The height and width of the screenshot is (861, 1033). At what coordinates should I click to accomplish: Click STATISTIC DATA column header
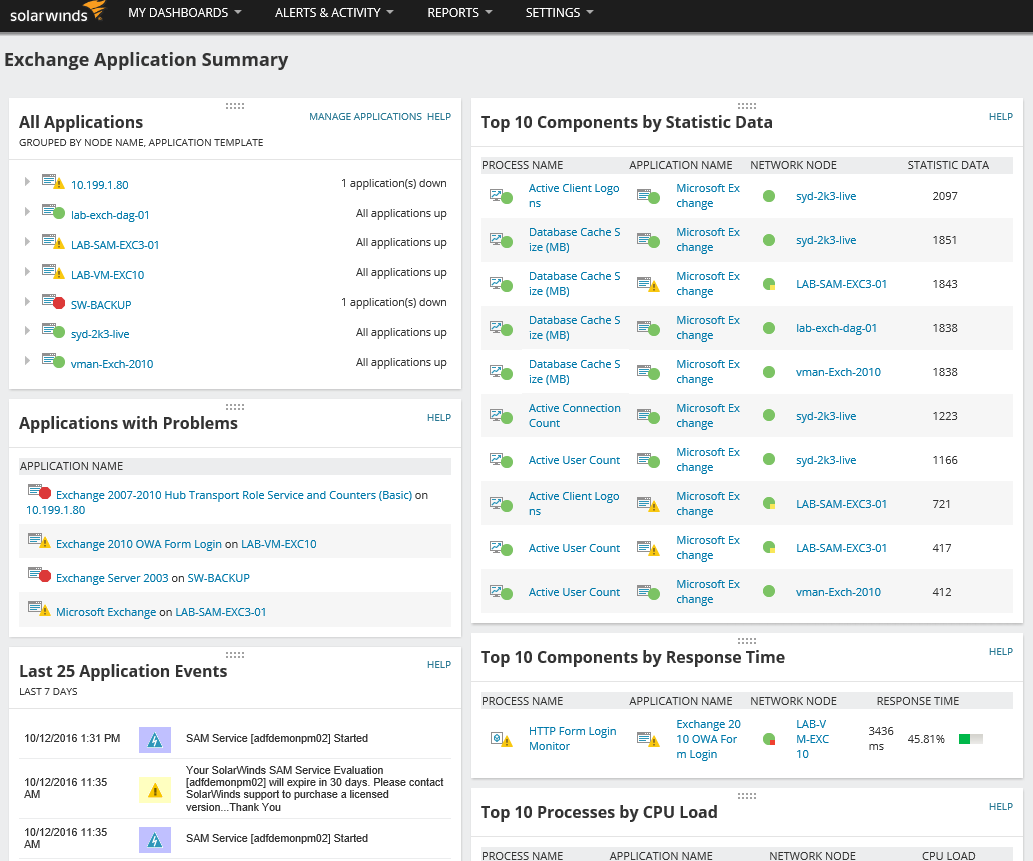click(948, 165)
